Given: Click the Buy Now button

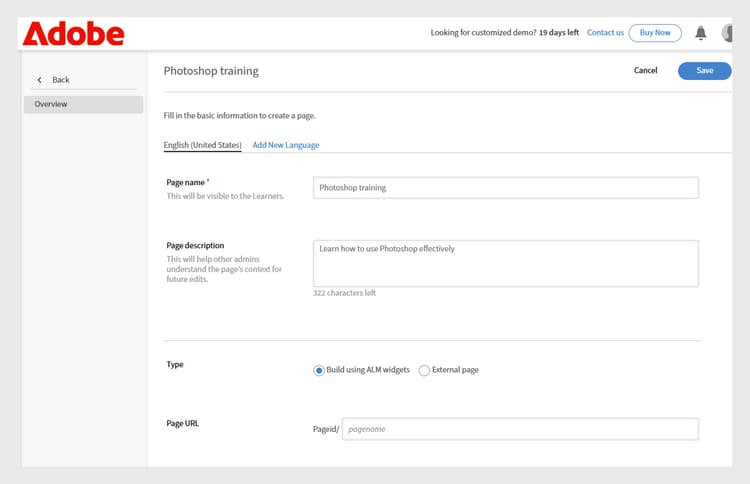Looking at the screenshot, I should click(655, 33).
